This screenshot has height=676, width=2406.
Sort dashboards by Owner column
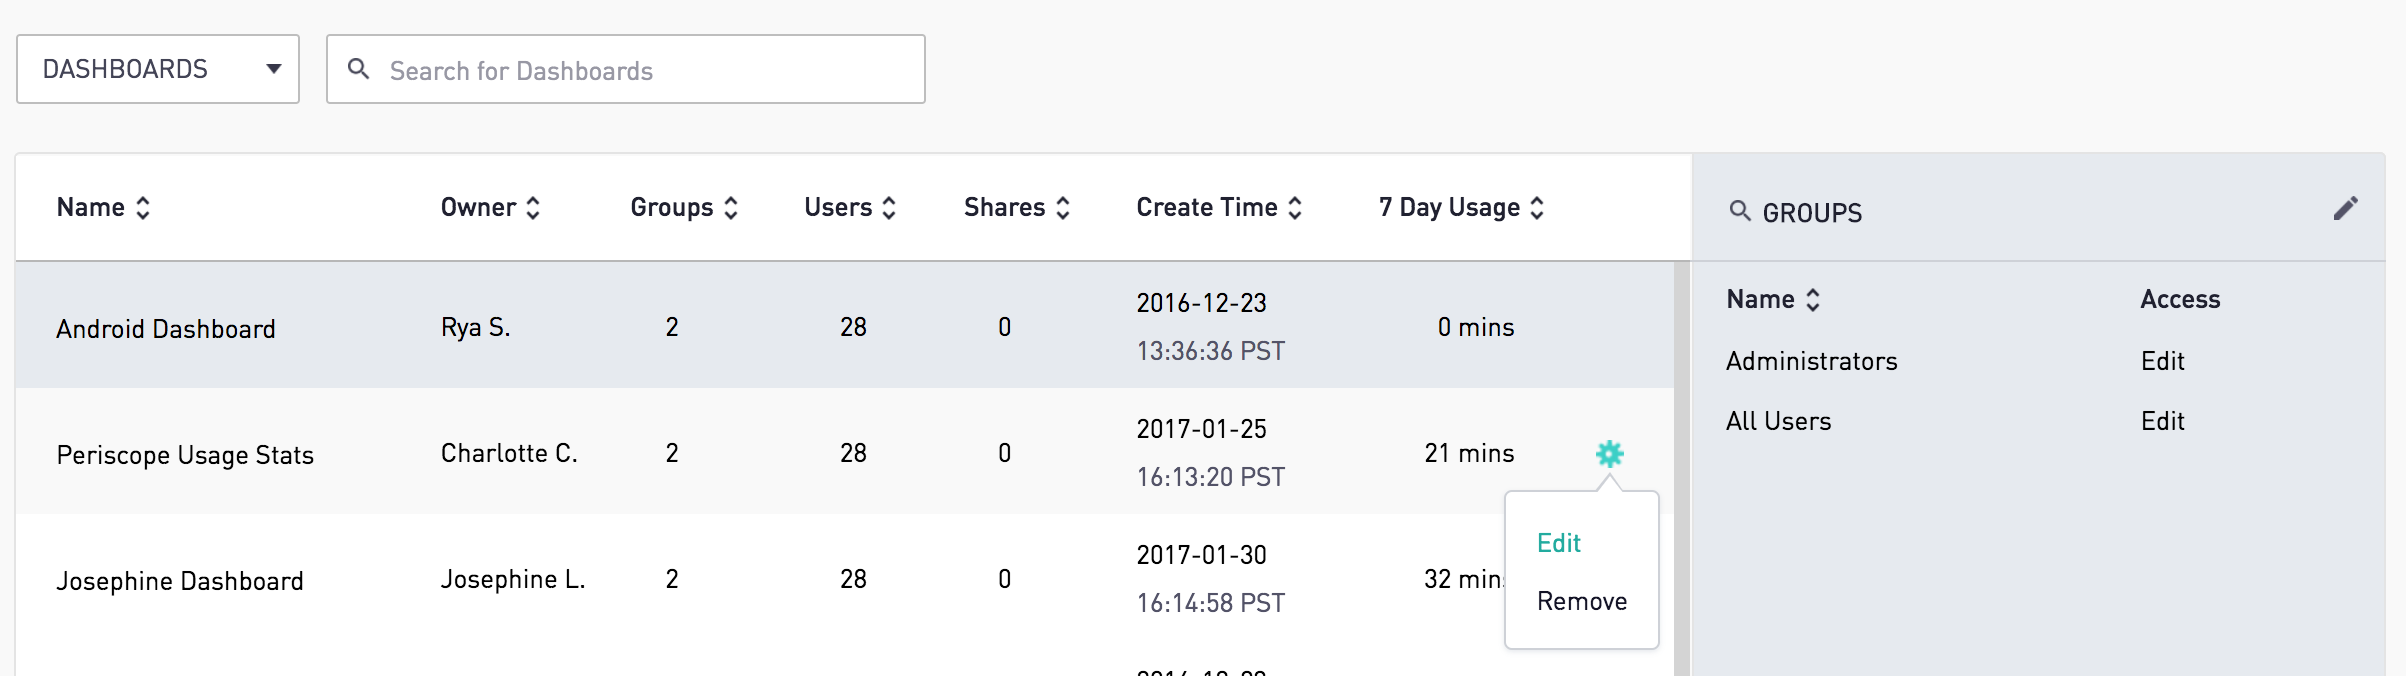tap(533, 208)
